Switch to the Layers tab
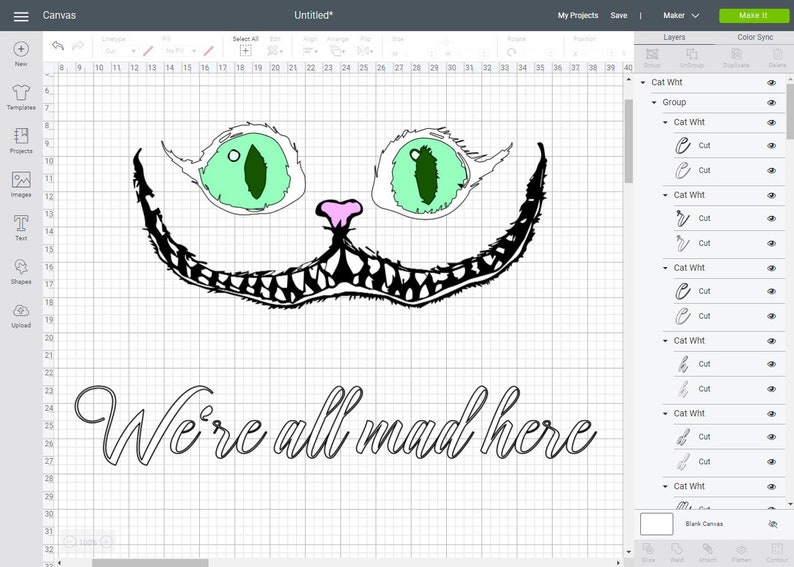Viewport: 794px width, 567px height. 674,37
